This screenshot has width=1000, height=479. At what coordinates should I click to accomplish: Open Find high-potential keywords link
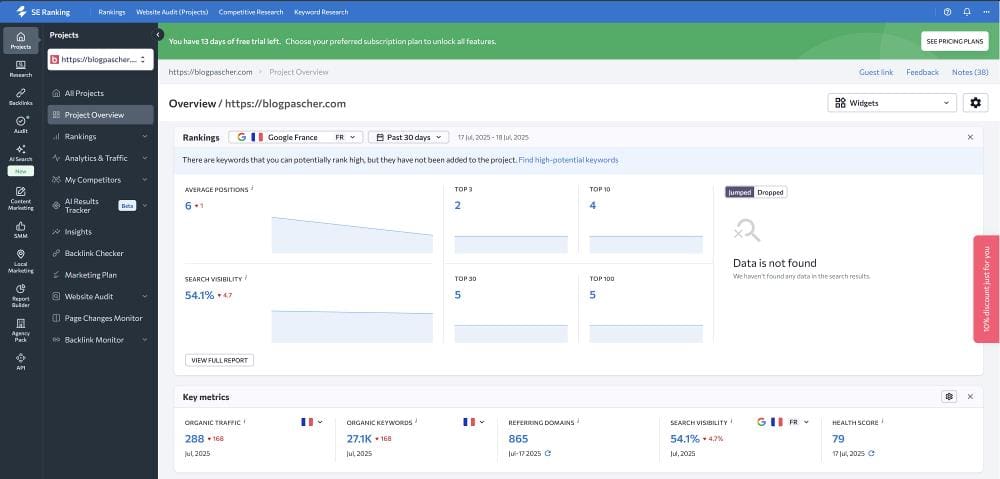tap(568, 160)
